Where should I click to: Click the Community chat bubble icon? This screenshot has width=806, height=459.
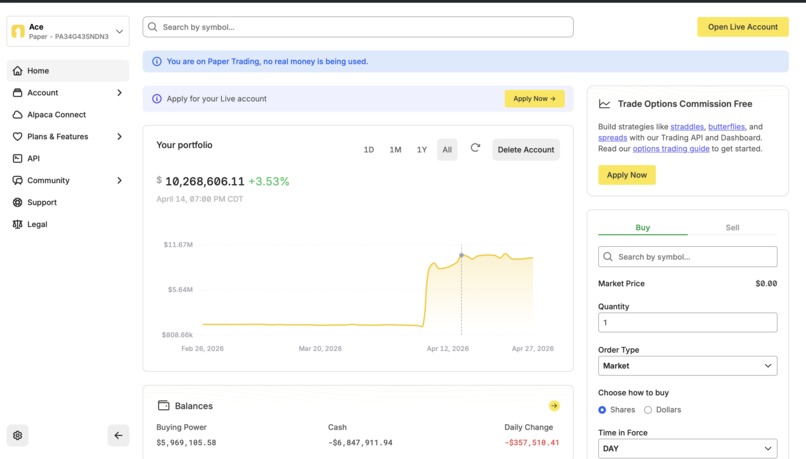(17, 180)
